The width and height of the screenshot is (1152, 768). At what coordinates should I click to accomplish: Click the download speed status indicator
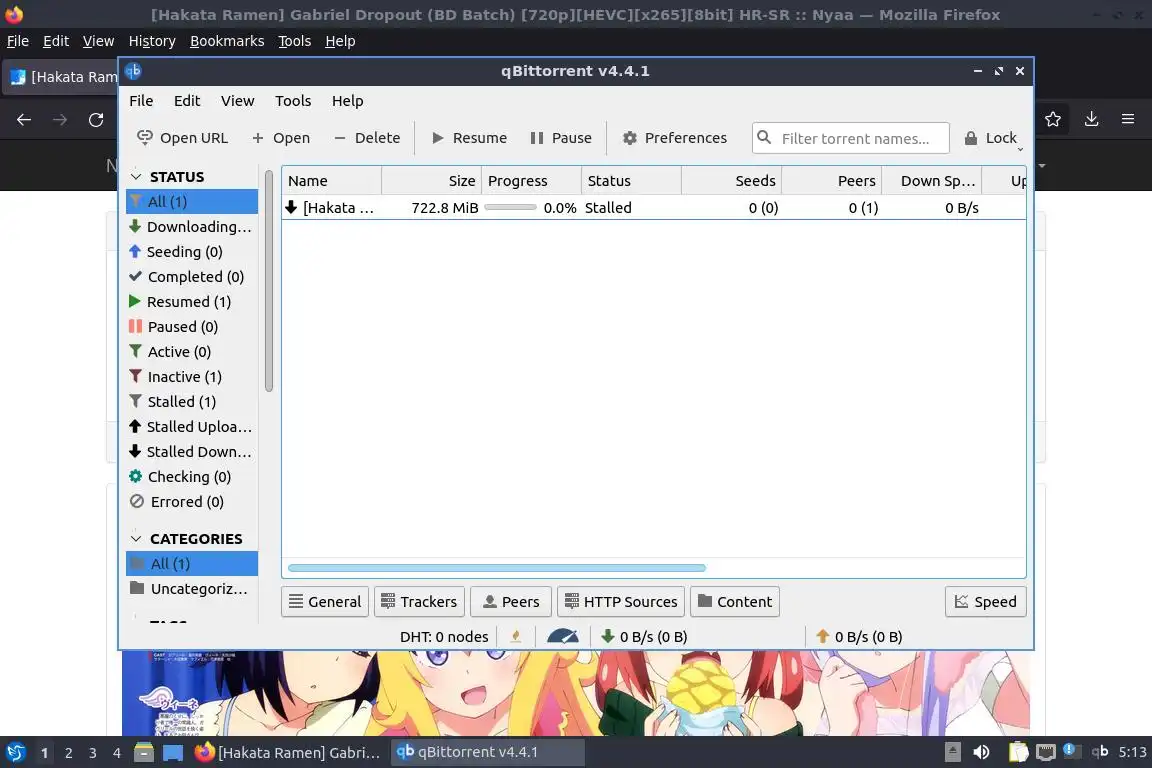tap(644, 636)
